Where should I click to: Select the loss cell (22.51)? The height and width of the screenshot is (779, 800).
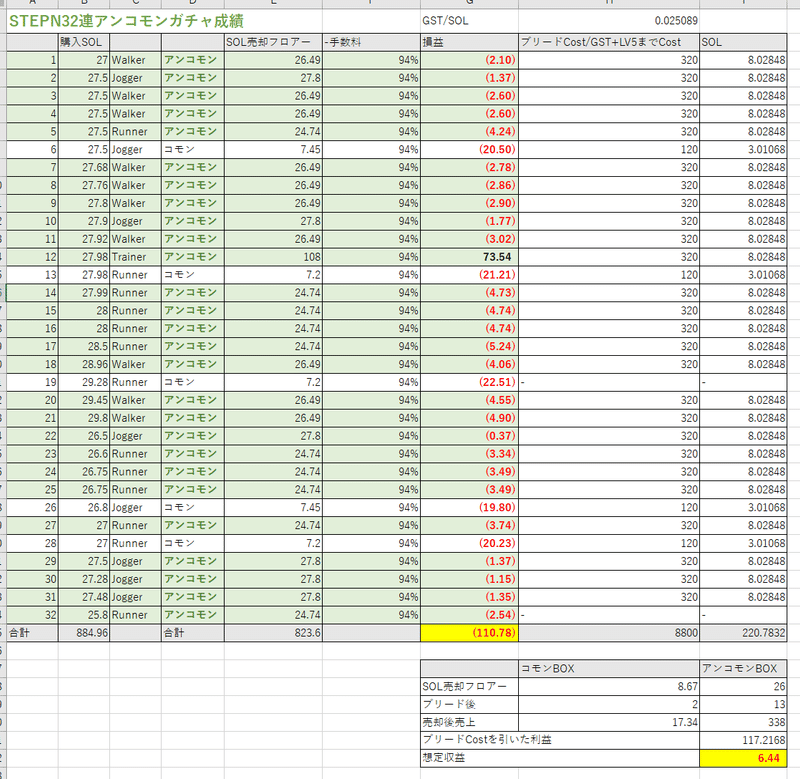point(469,382)
